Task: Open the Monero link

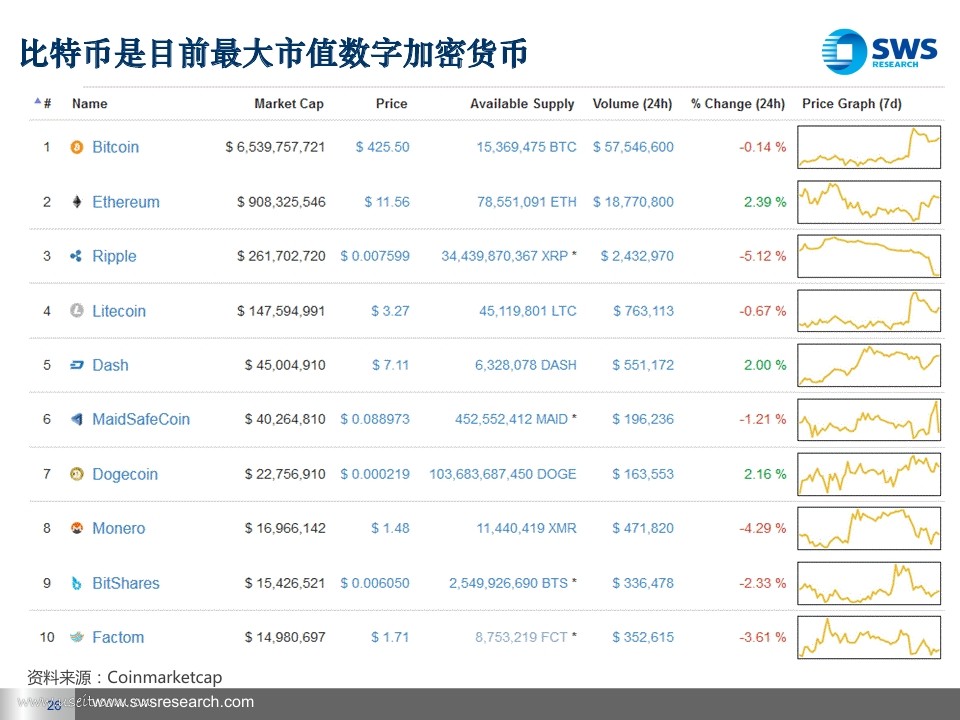Action: click(x=119, y=528)
